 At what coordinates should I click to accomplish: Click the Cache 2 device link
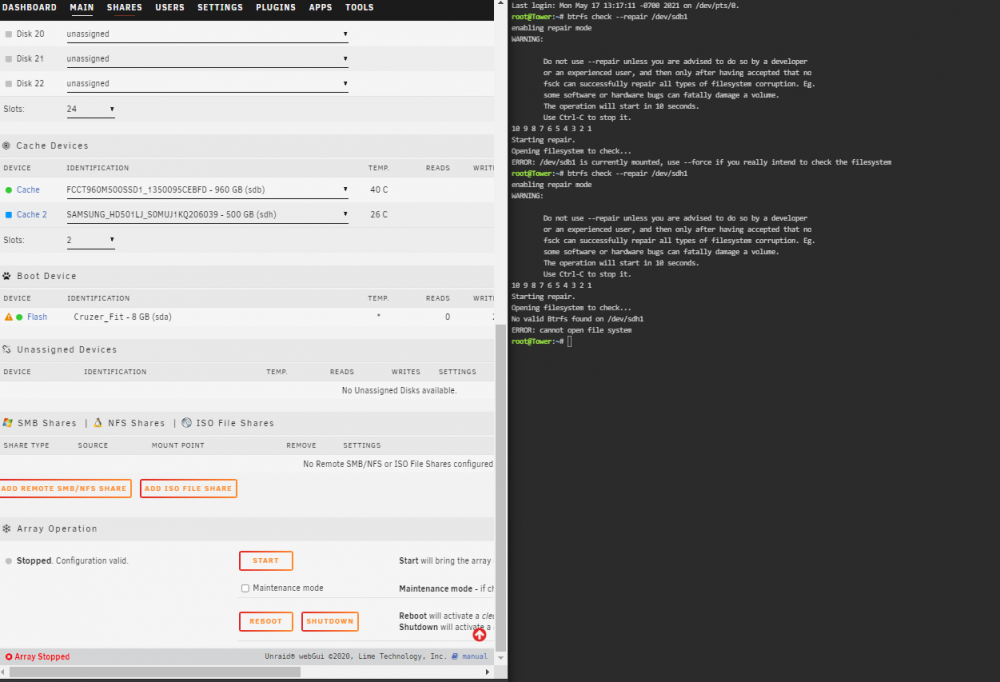click(32, 215)
